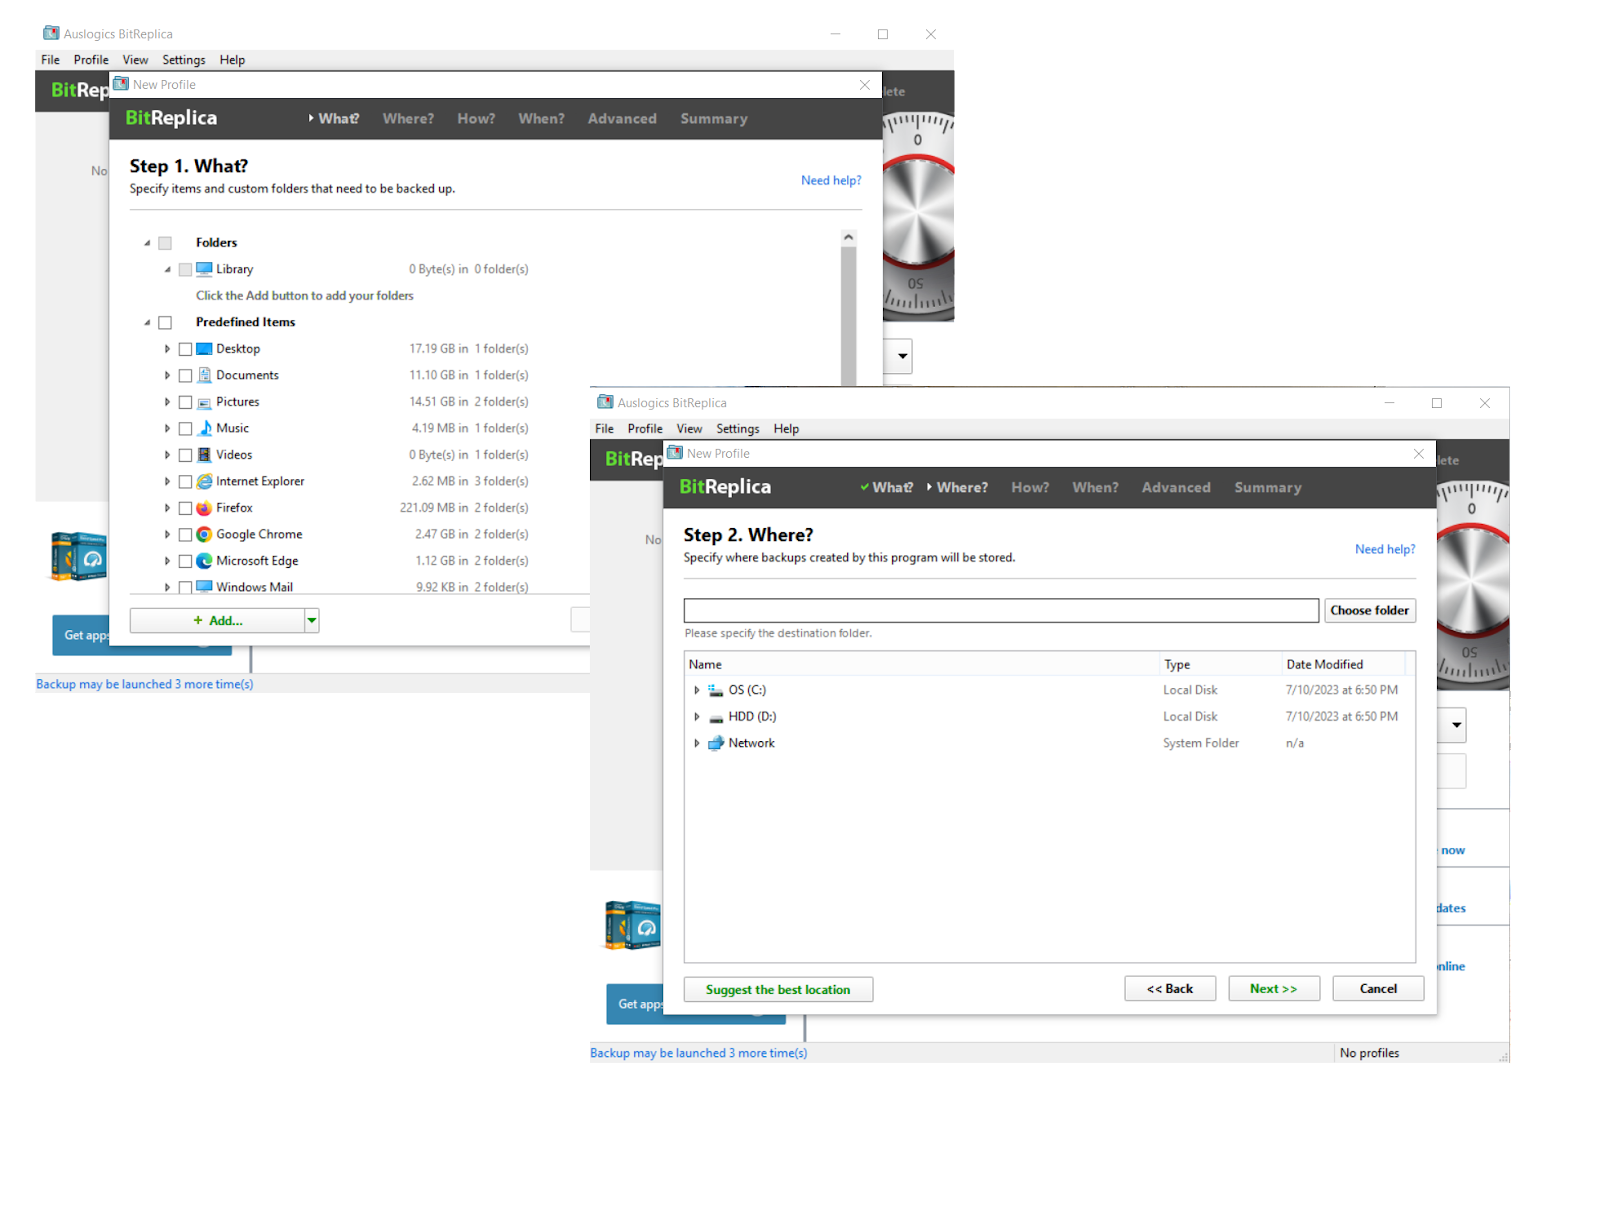
Task: Click the Choose folder button
Action: click(1370, 611)
